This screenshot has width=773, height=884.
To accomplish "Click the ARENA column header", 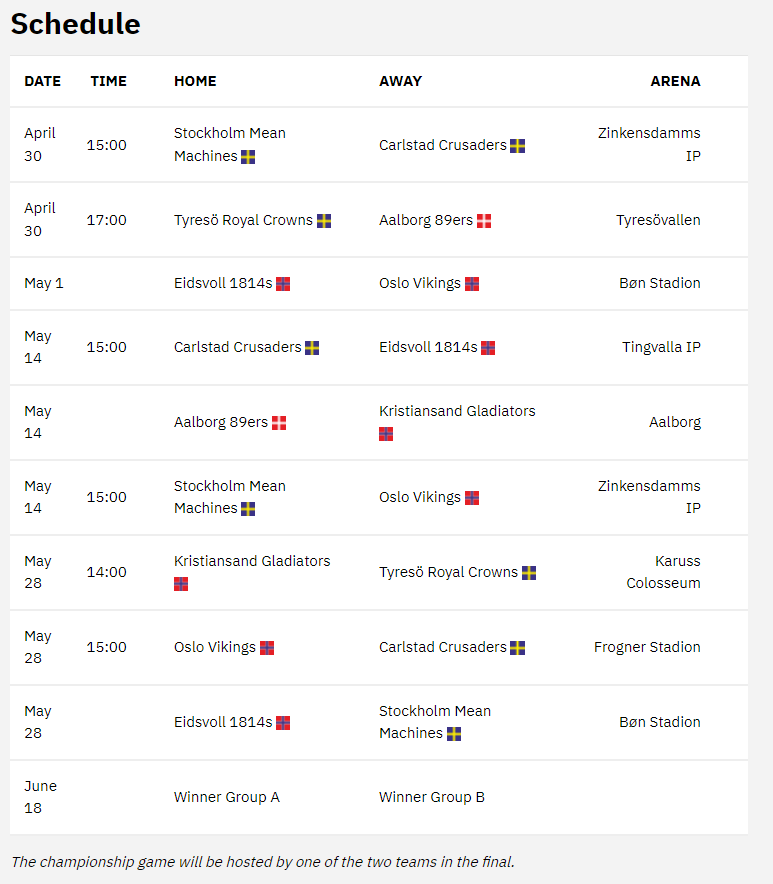I will pyautogui.click(x=675, y=81).
